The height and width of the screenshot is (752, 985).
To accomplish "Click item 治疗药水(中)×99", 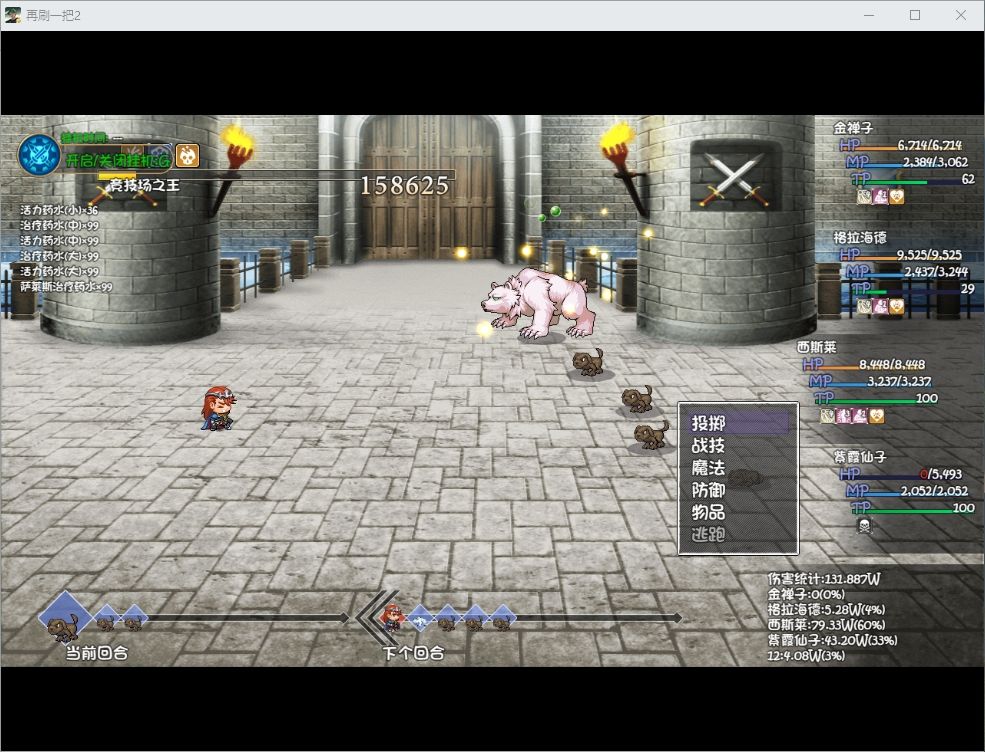I will [59, 225].
